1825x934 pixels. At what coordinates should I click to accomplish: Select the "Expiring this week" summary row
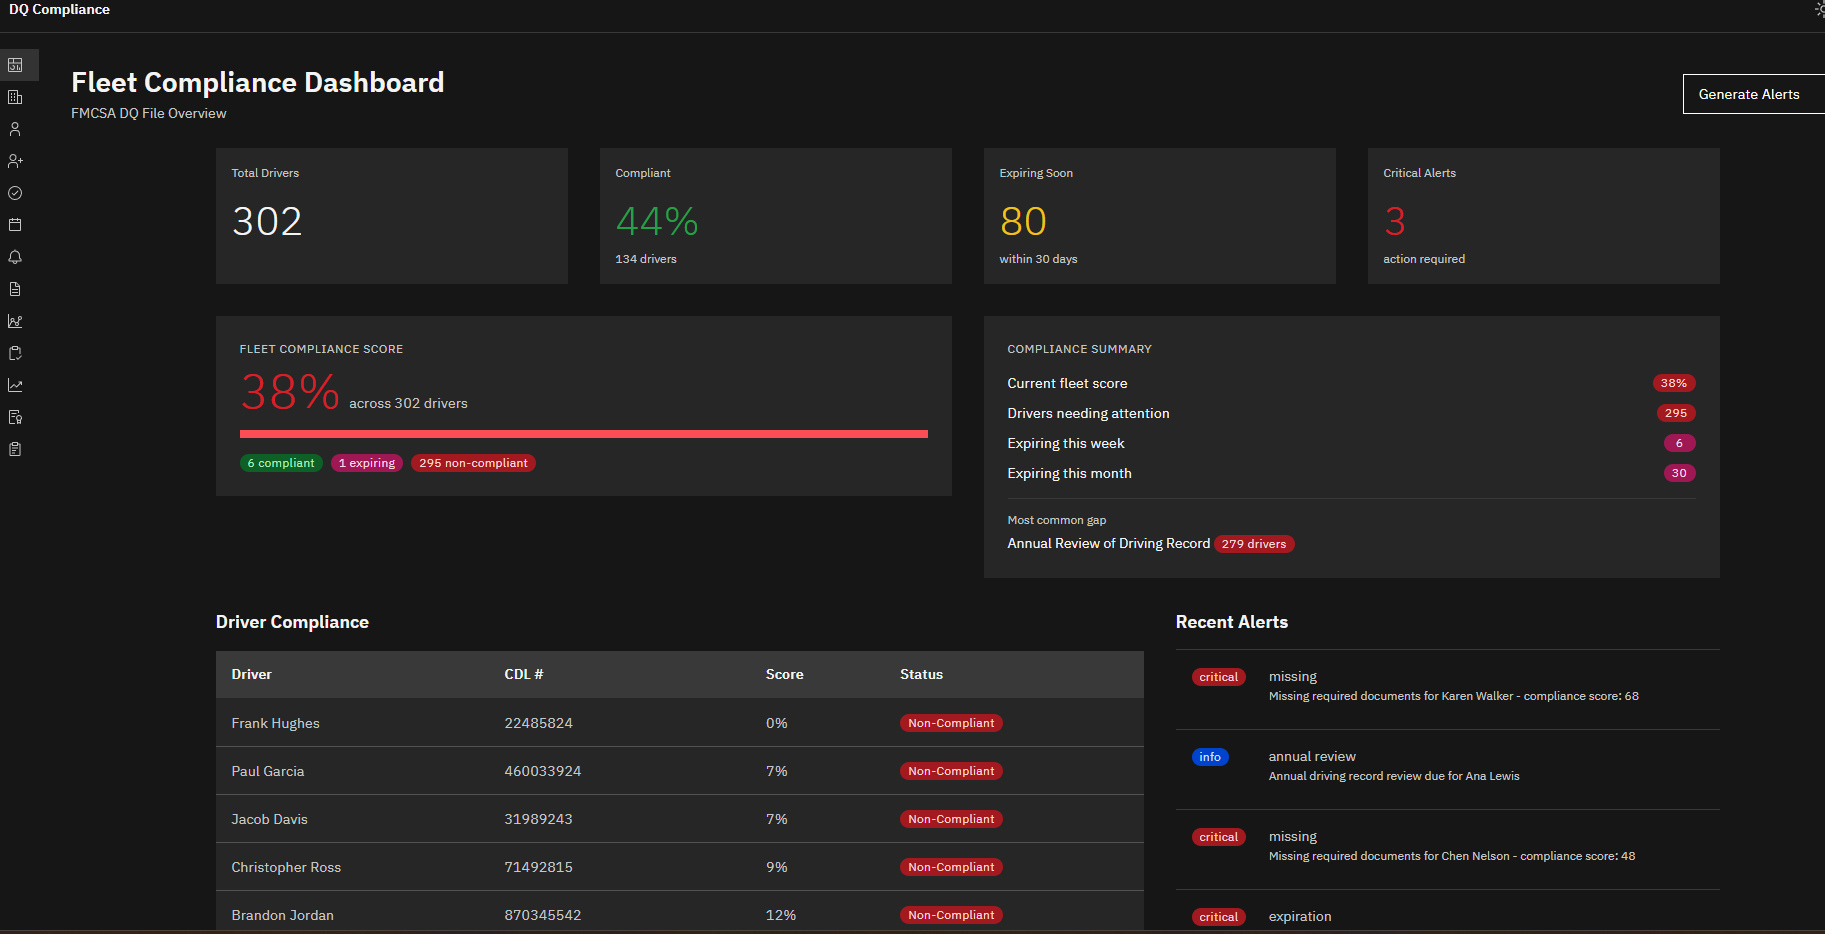point(1352,443)
